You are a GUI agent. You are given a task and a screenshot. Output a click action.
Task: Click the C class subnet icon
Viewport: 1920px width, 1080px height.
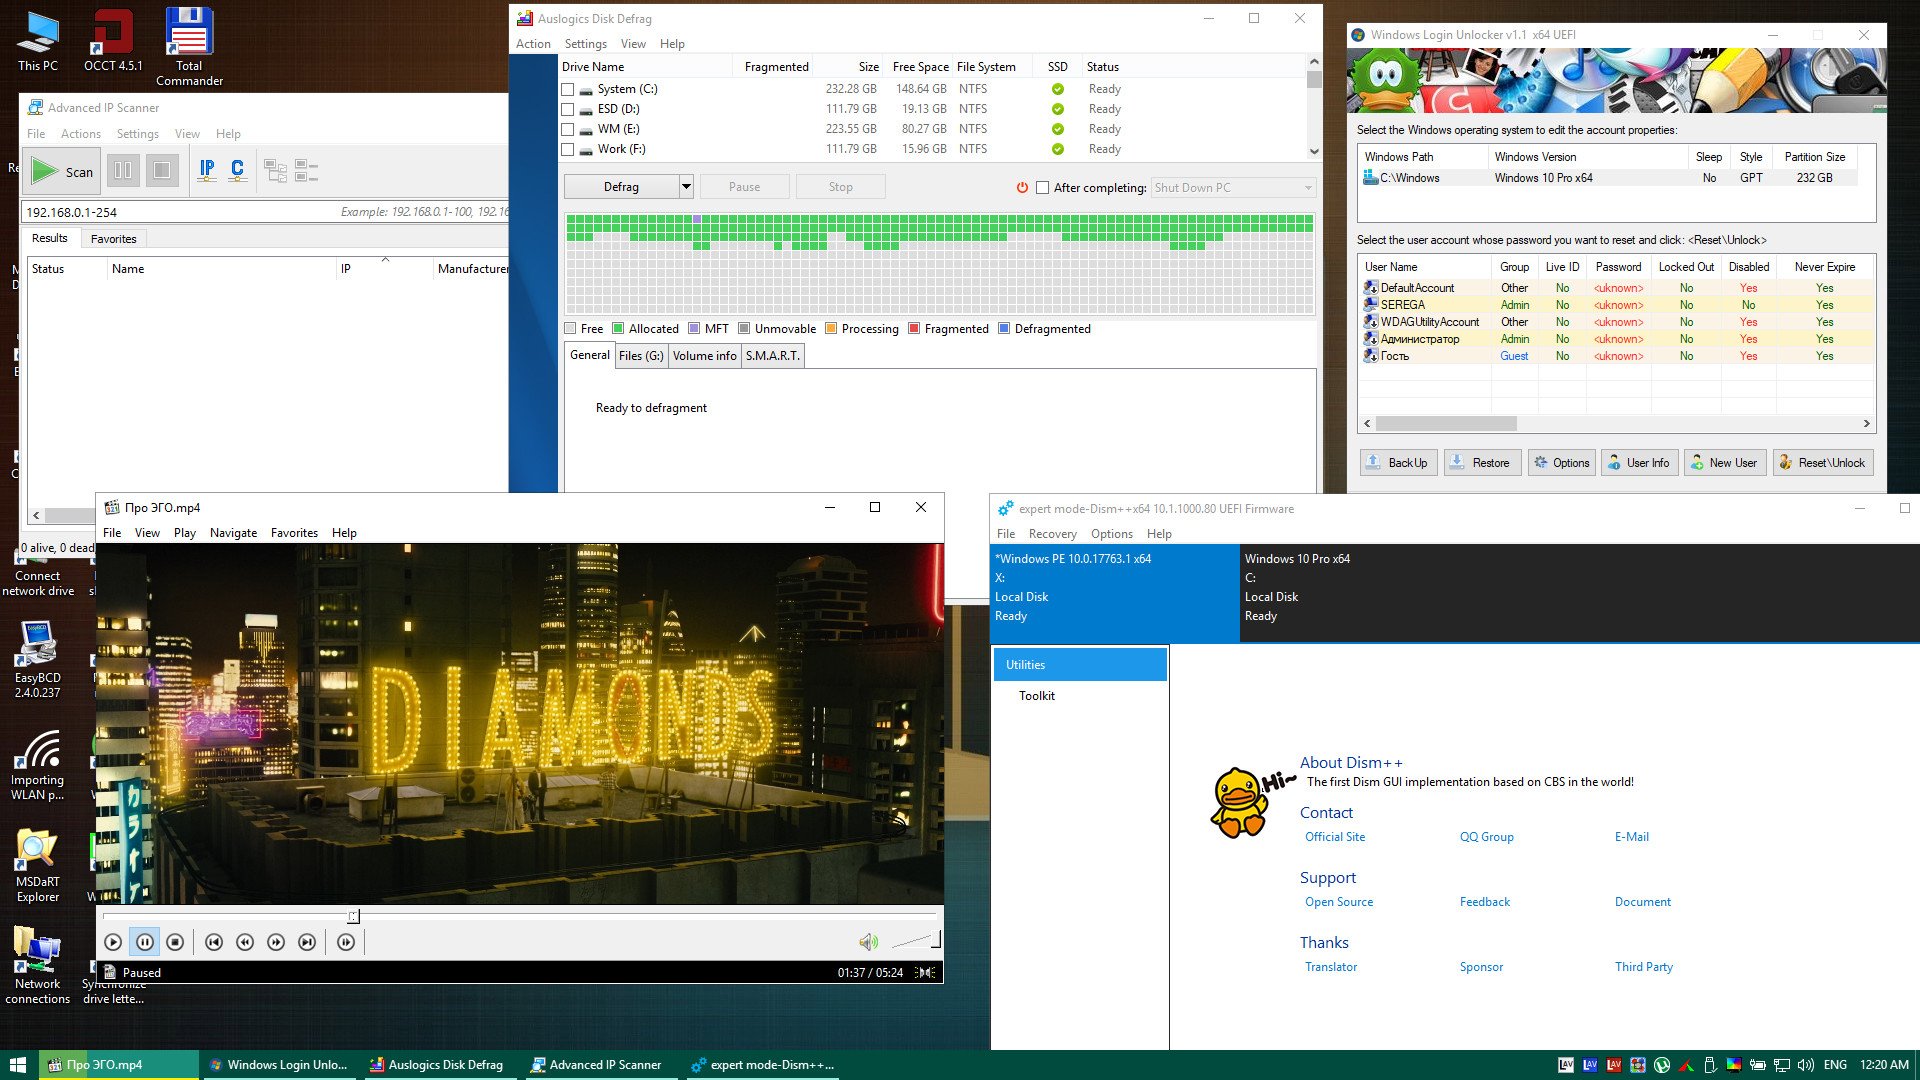pos(237,170)
